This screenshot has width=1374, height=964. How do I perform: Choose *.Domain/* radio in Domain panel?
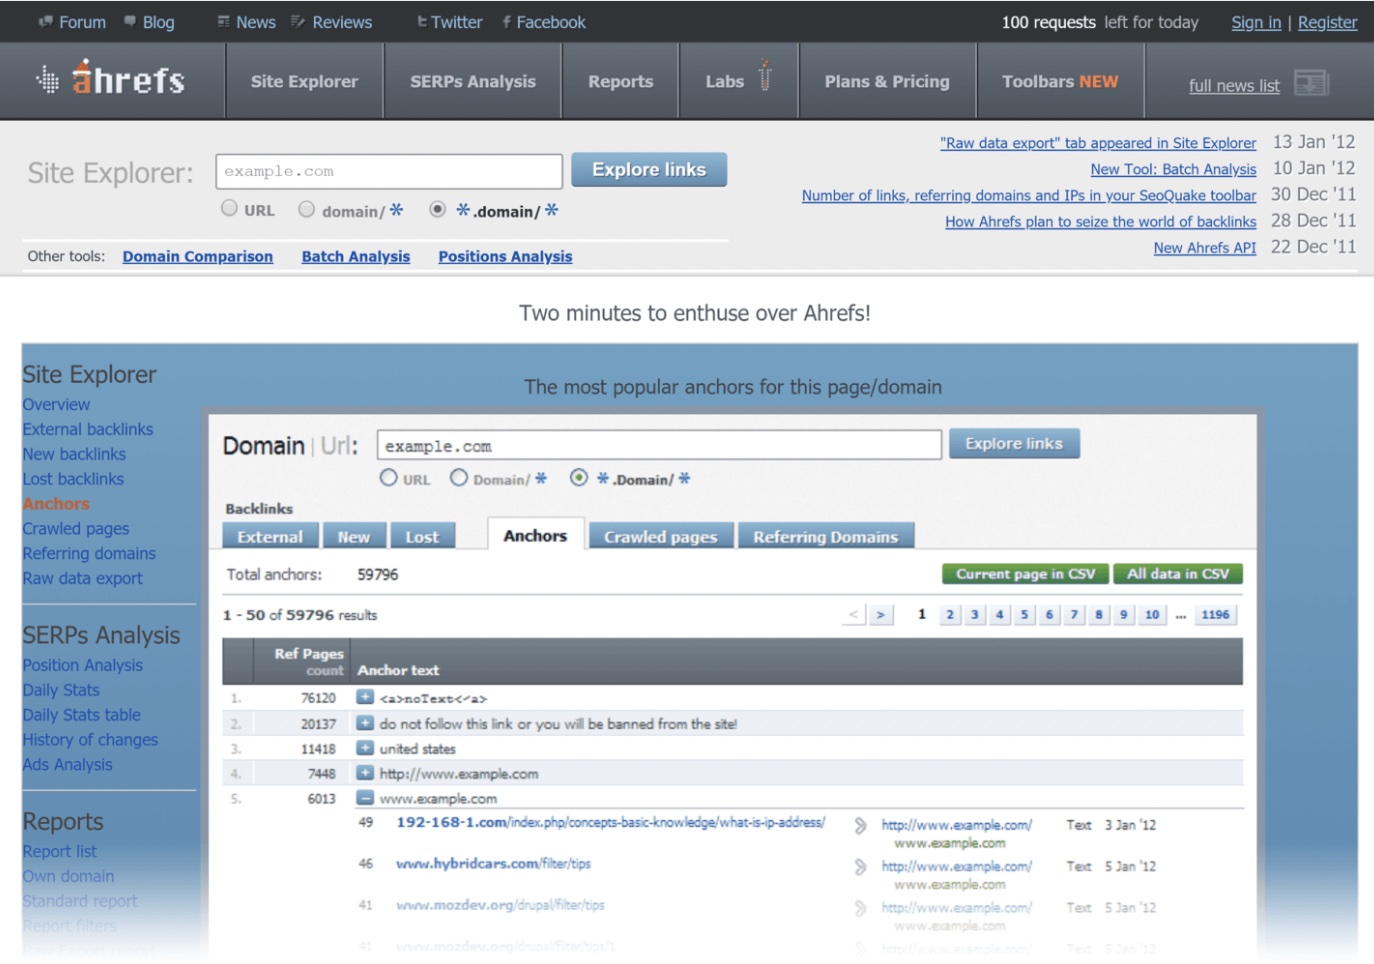pos(578,478)
